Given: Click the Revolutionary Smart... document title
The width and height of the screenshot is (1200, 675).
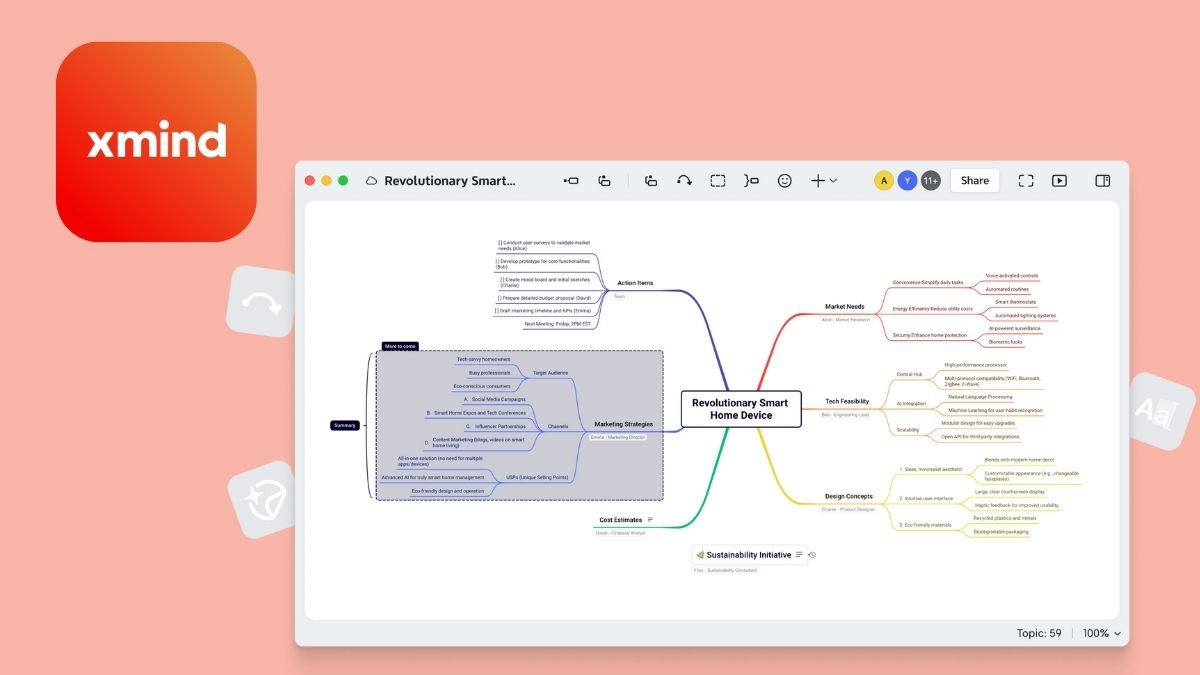Looking at the screenshot, I should click(450, 181).
